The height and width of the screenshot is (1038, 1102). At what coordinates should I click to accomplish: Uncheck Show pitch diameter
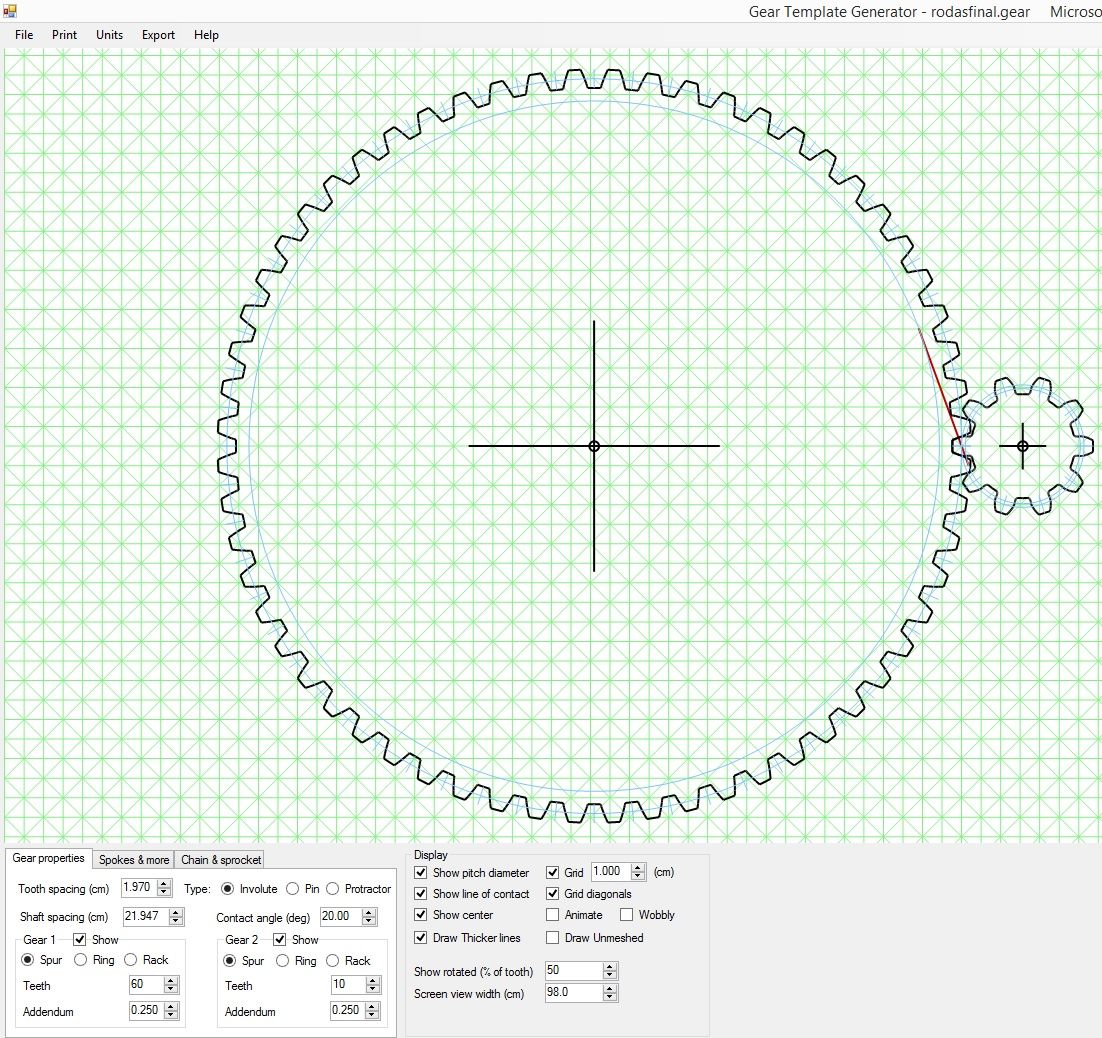420,873
